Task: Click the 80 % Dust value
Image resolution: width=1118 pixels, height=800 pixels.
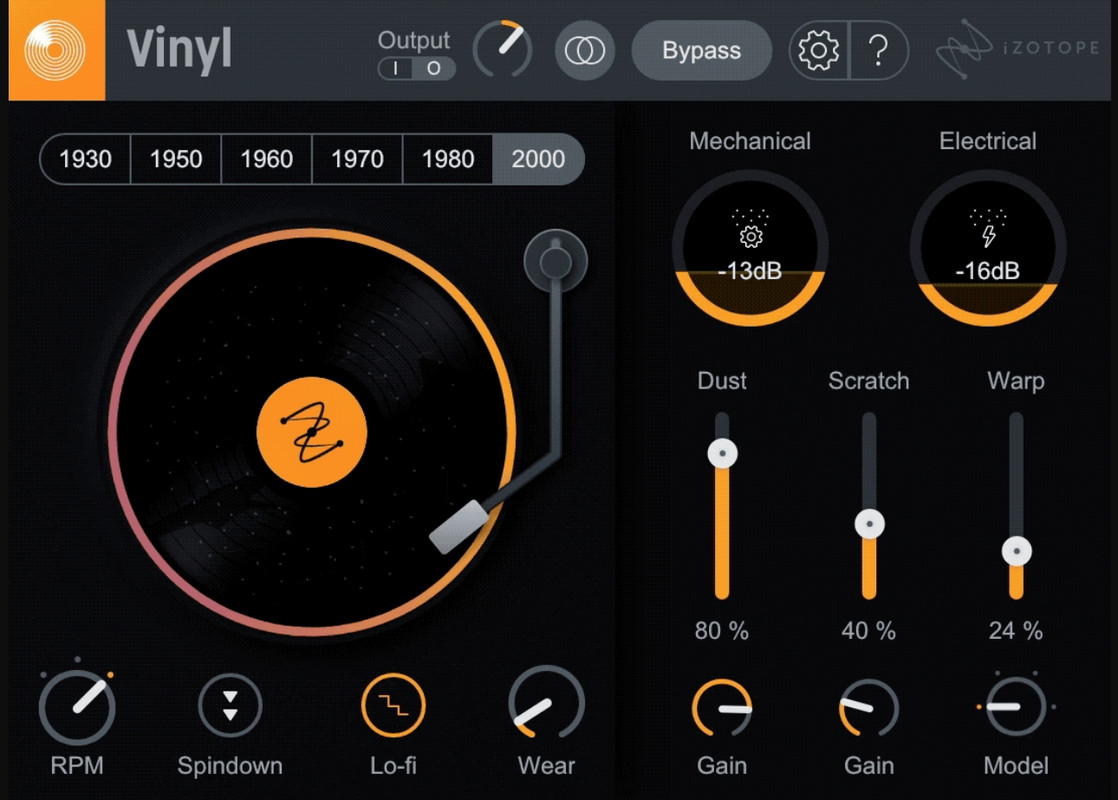Action: point(722,630)
